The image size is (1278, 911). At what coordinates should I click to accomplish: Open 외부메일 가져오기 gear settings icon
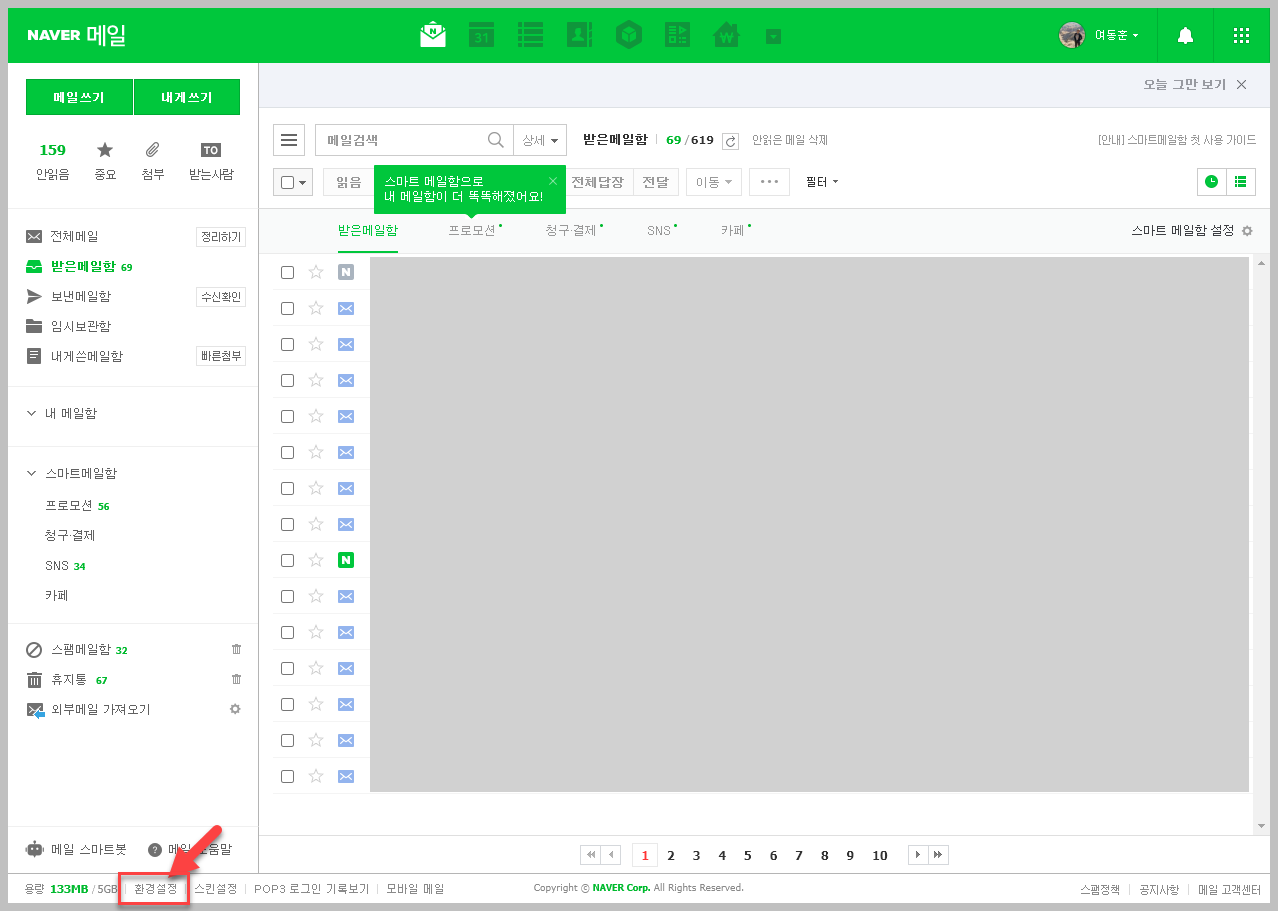(235, 709)
